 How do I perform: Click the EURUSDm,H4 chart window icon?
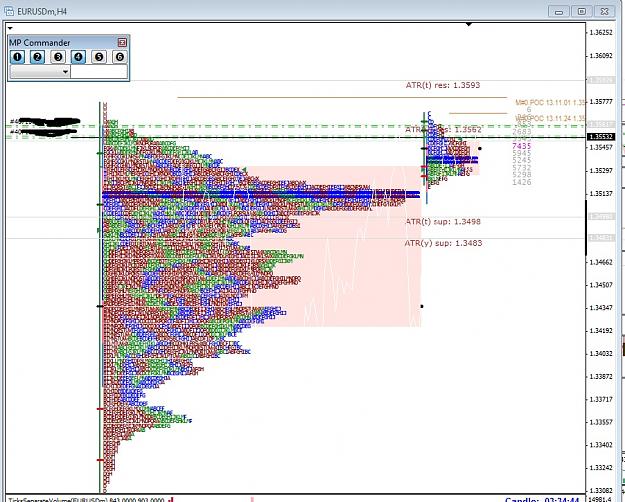[x=9, y=11]
